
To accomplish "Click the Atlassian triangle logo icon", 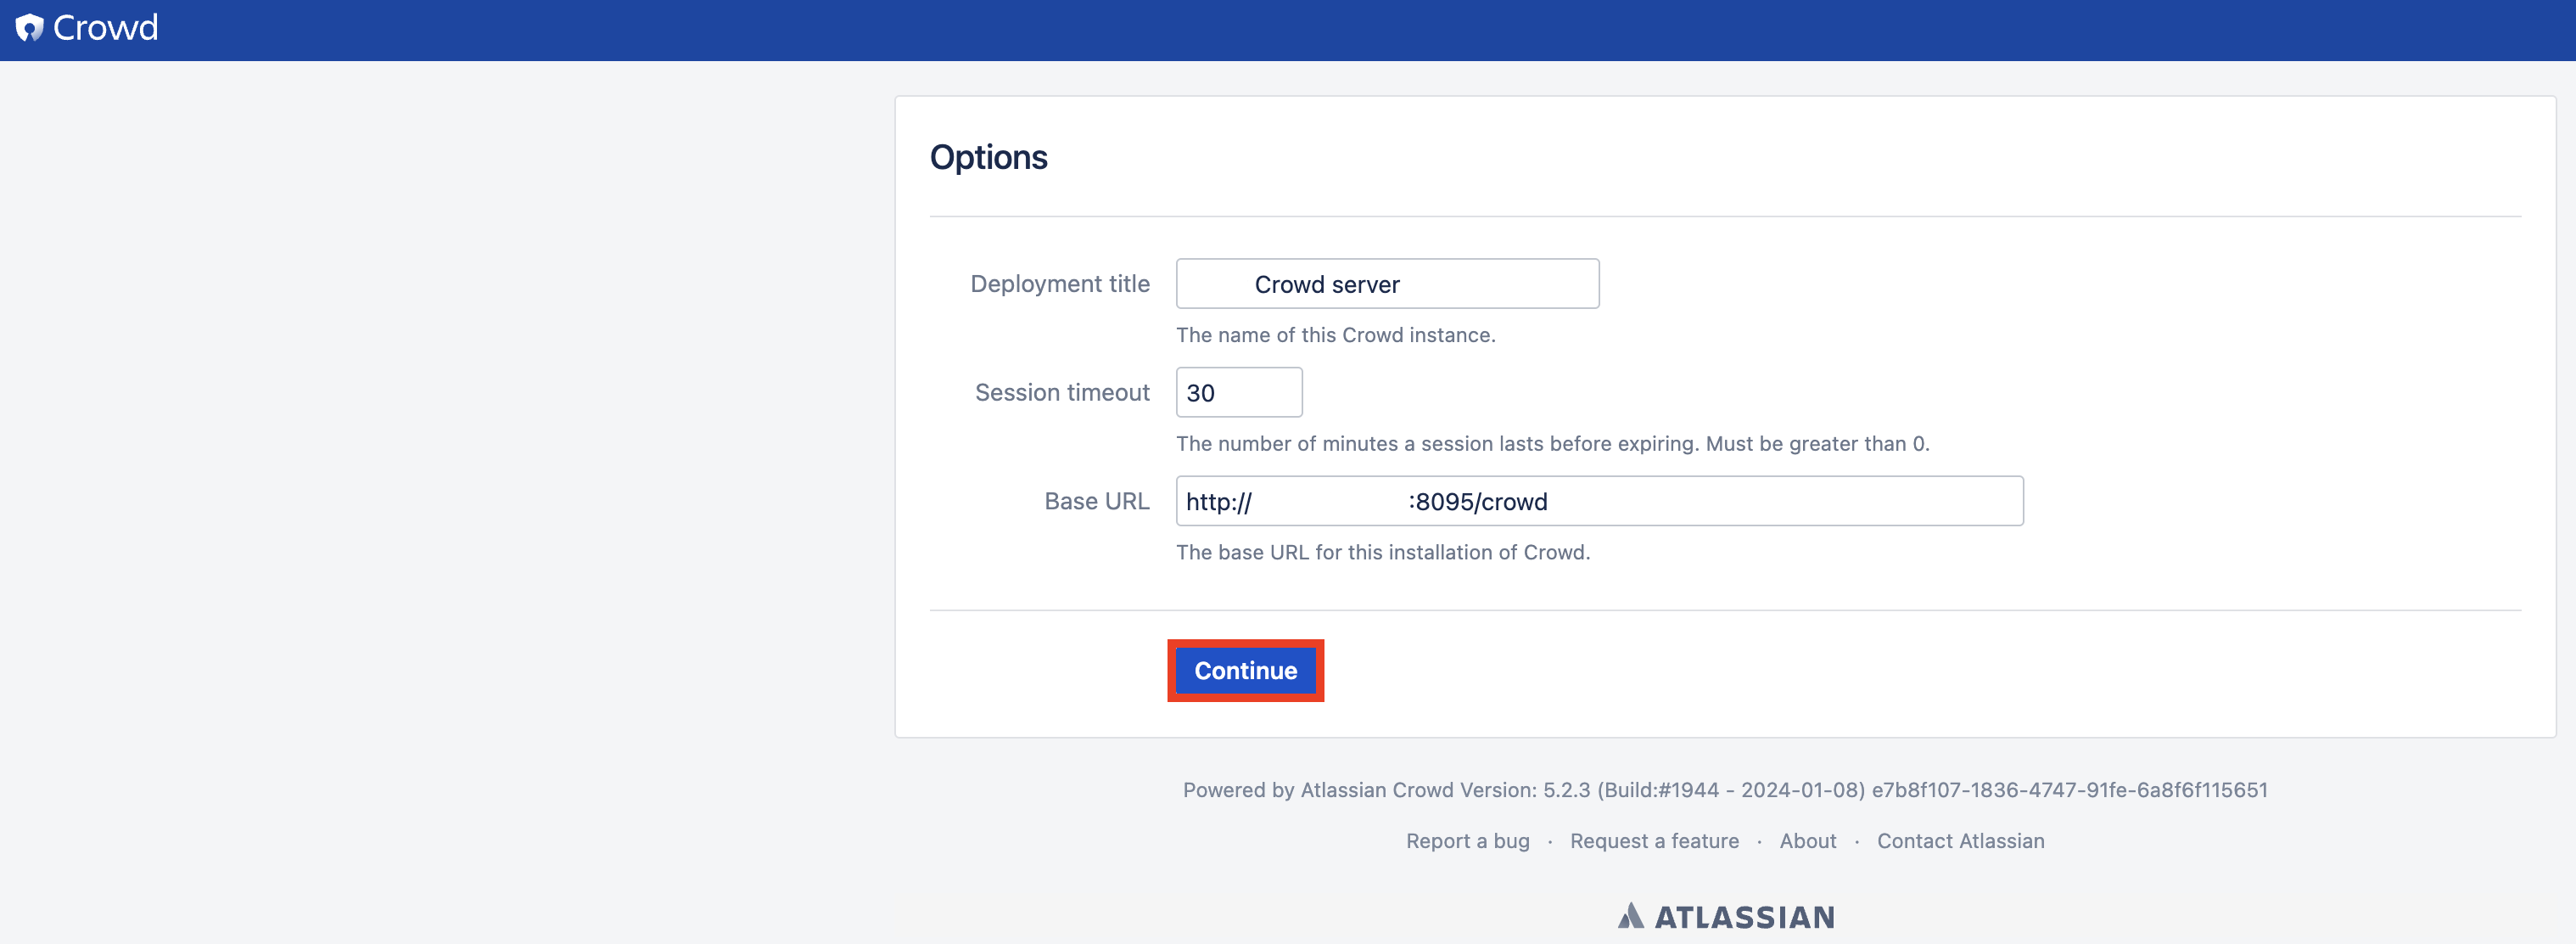I will [x=1630, y=915].
